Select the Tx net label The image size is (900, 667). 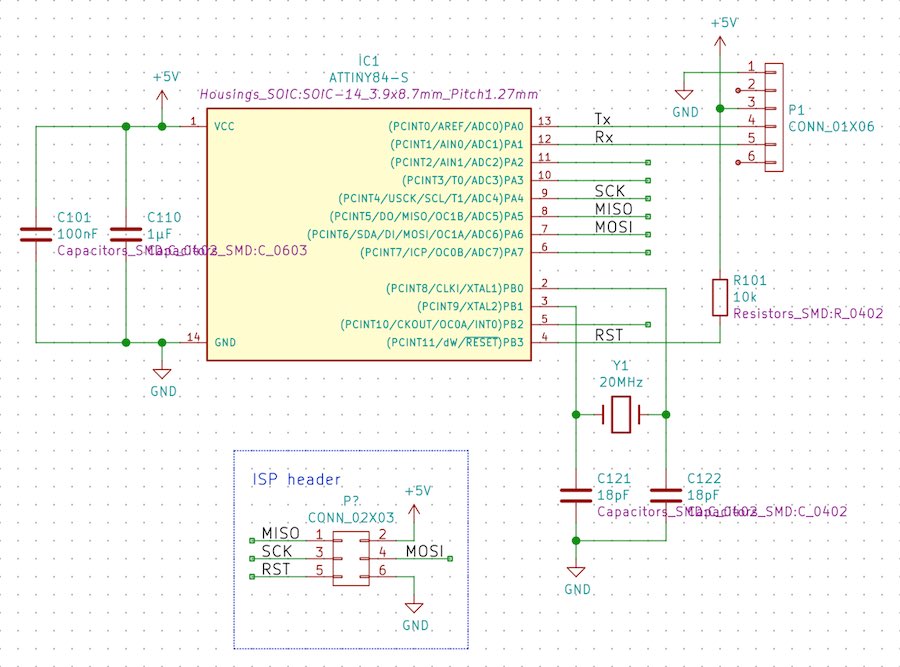pos(603,119)
